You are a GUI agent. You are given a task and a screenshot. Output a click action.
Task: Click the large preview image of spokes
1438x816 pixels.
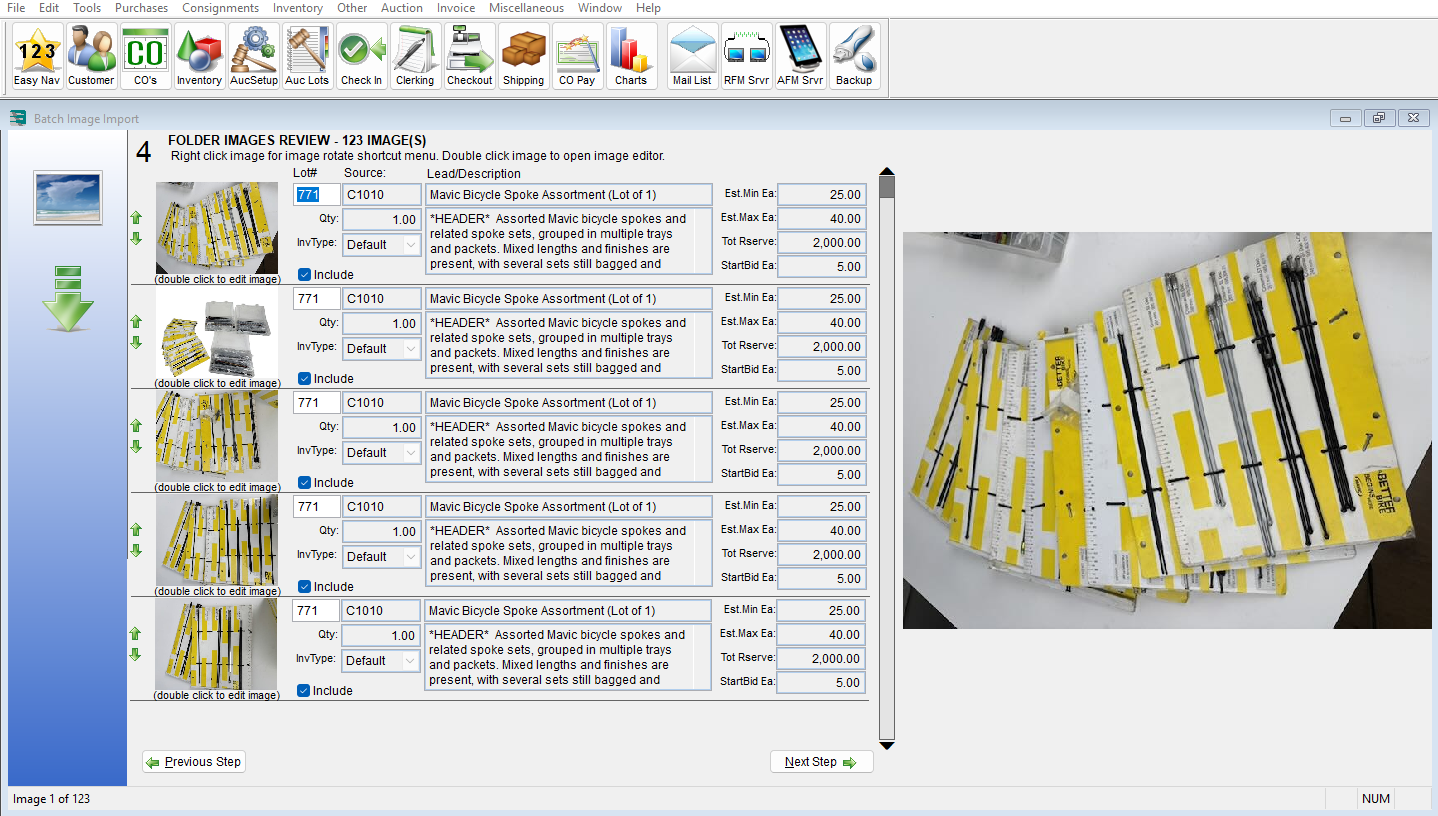point(1167,430)
